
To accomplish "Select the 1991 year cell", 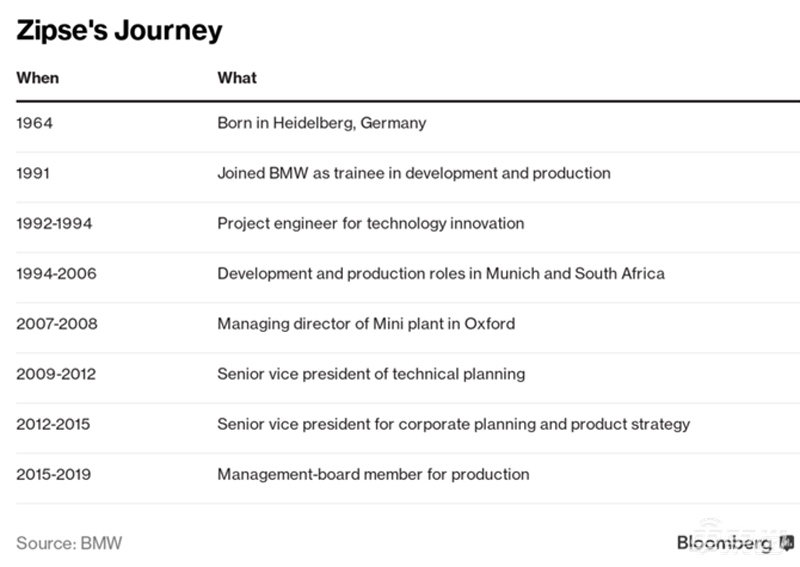I will coord(34,173).
